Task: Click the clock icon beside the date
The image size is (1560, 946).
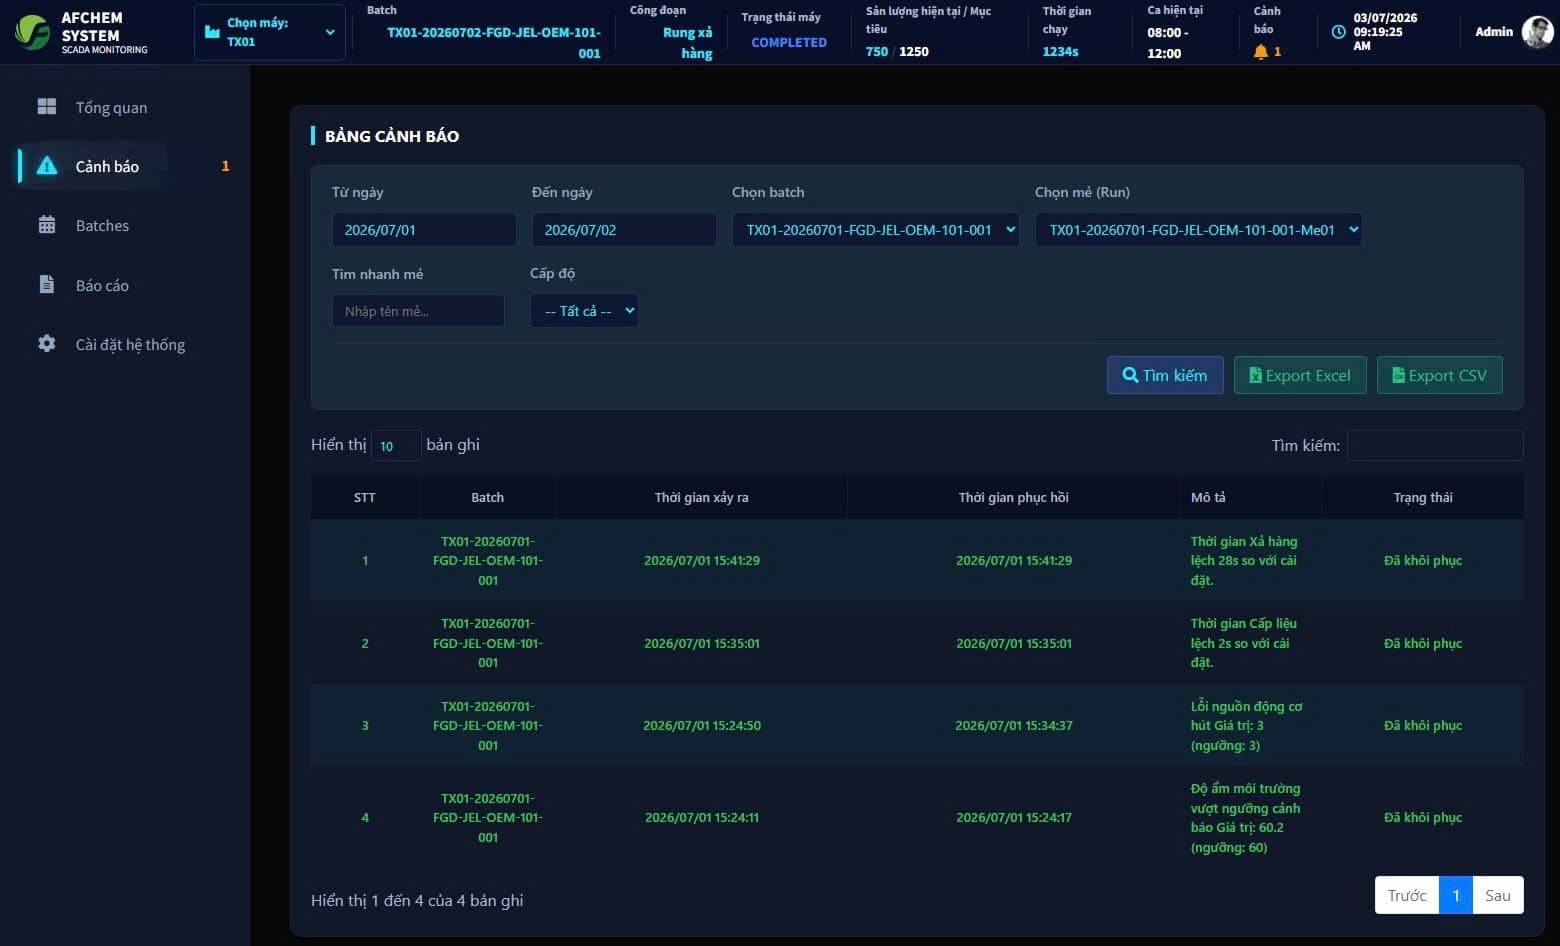Action: pos(1338,32)
